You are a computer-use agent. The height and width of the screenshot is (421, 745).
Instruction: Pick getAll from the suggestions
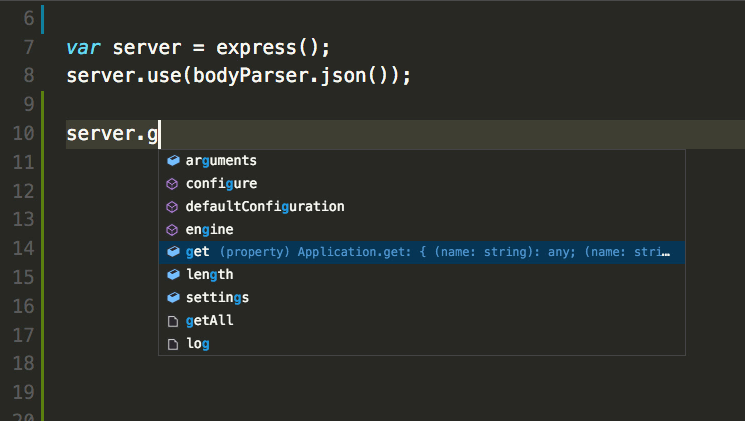(x=422, y=321)
